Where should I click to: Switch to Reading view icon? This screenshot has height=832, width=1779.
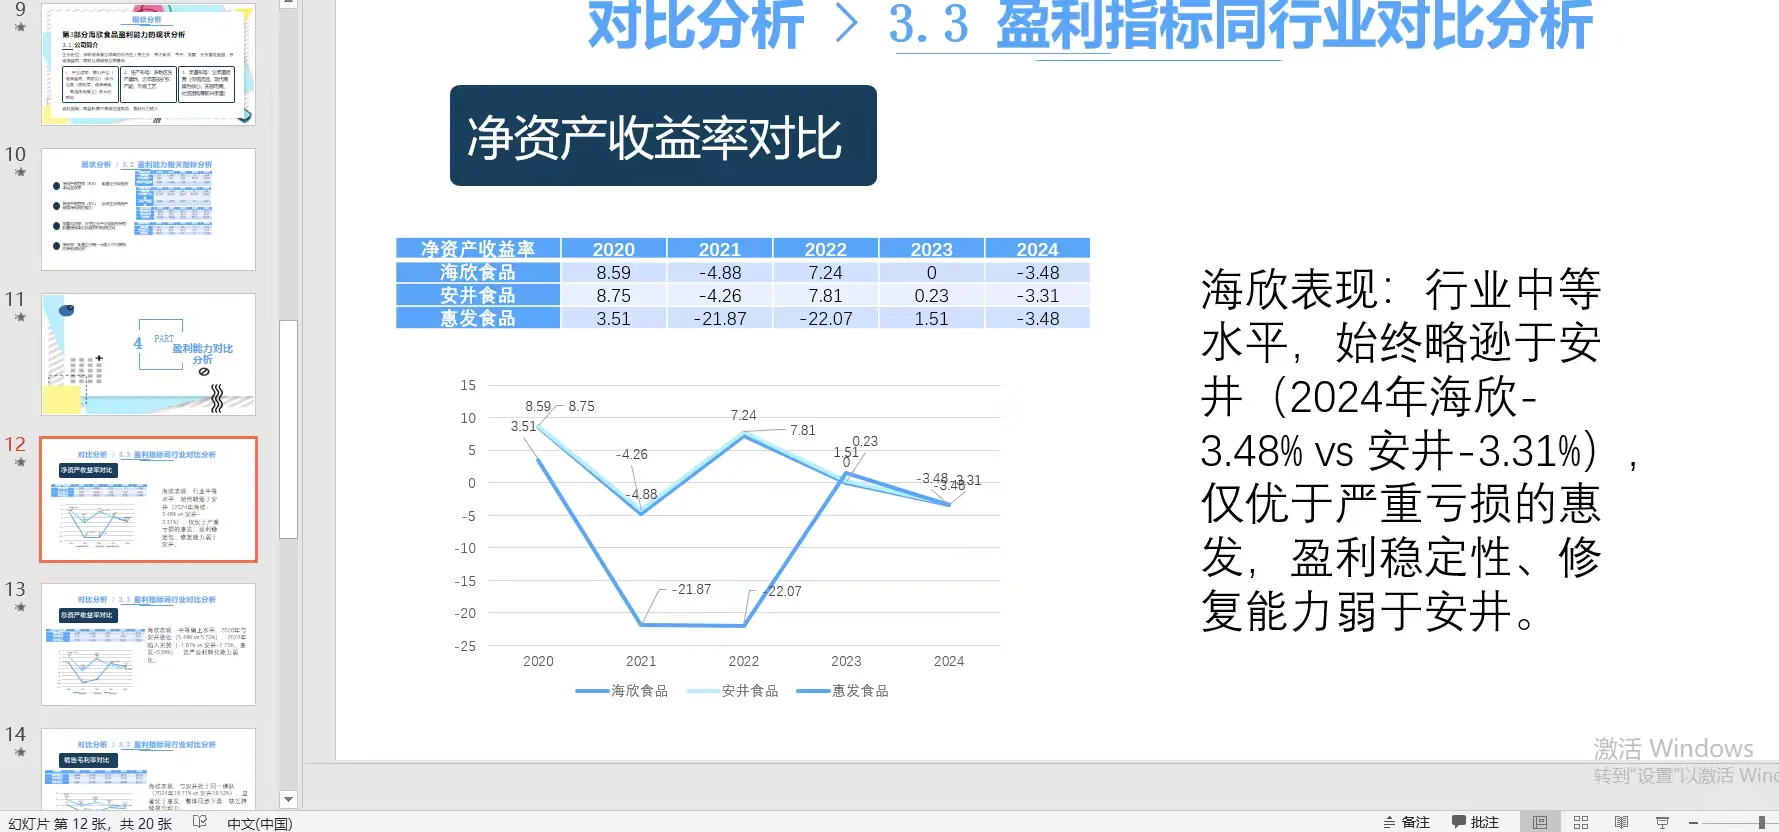coord(1621,822)
